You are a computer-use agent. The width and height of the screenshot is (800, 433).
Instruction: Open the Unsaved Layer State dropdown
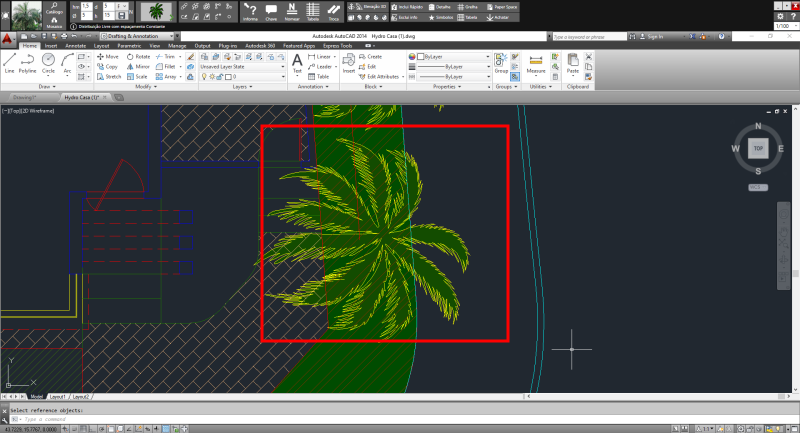pyautogui.click(x=242, y=67)
